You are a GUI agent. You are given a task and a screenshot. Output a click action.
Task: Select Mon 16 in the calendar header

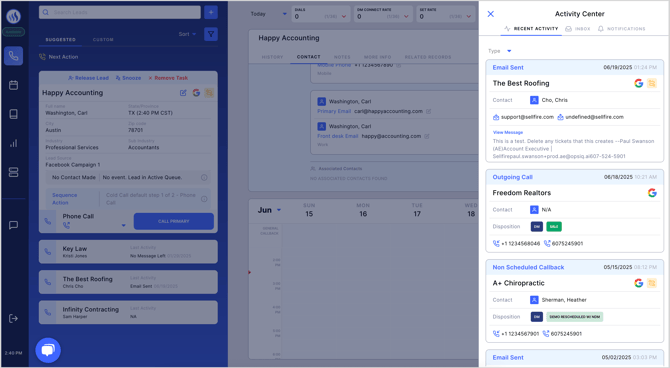(363, 210)
